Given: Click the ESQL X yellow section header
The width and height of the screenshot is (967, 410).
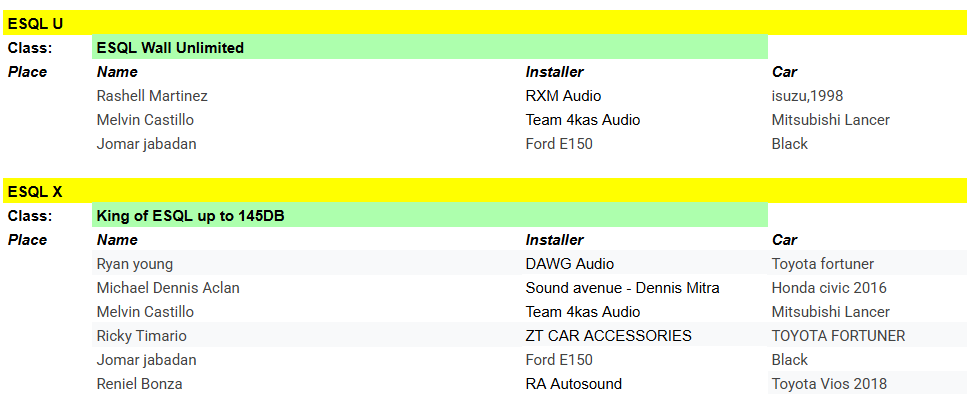Looking at the screenshot, I should tap(35, 191).
